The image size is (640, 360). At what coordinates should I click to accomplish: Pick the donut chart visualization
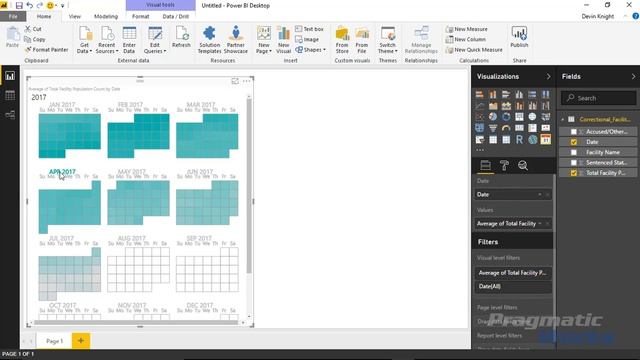coord(506,117)
